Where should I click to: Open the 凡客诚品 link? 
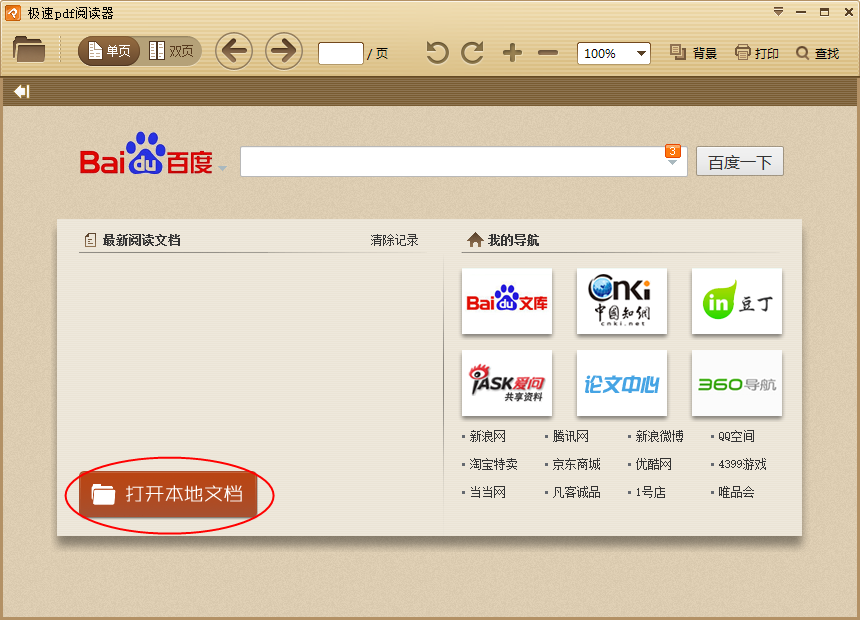pyautogui.click(x=576, y=492)
